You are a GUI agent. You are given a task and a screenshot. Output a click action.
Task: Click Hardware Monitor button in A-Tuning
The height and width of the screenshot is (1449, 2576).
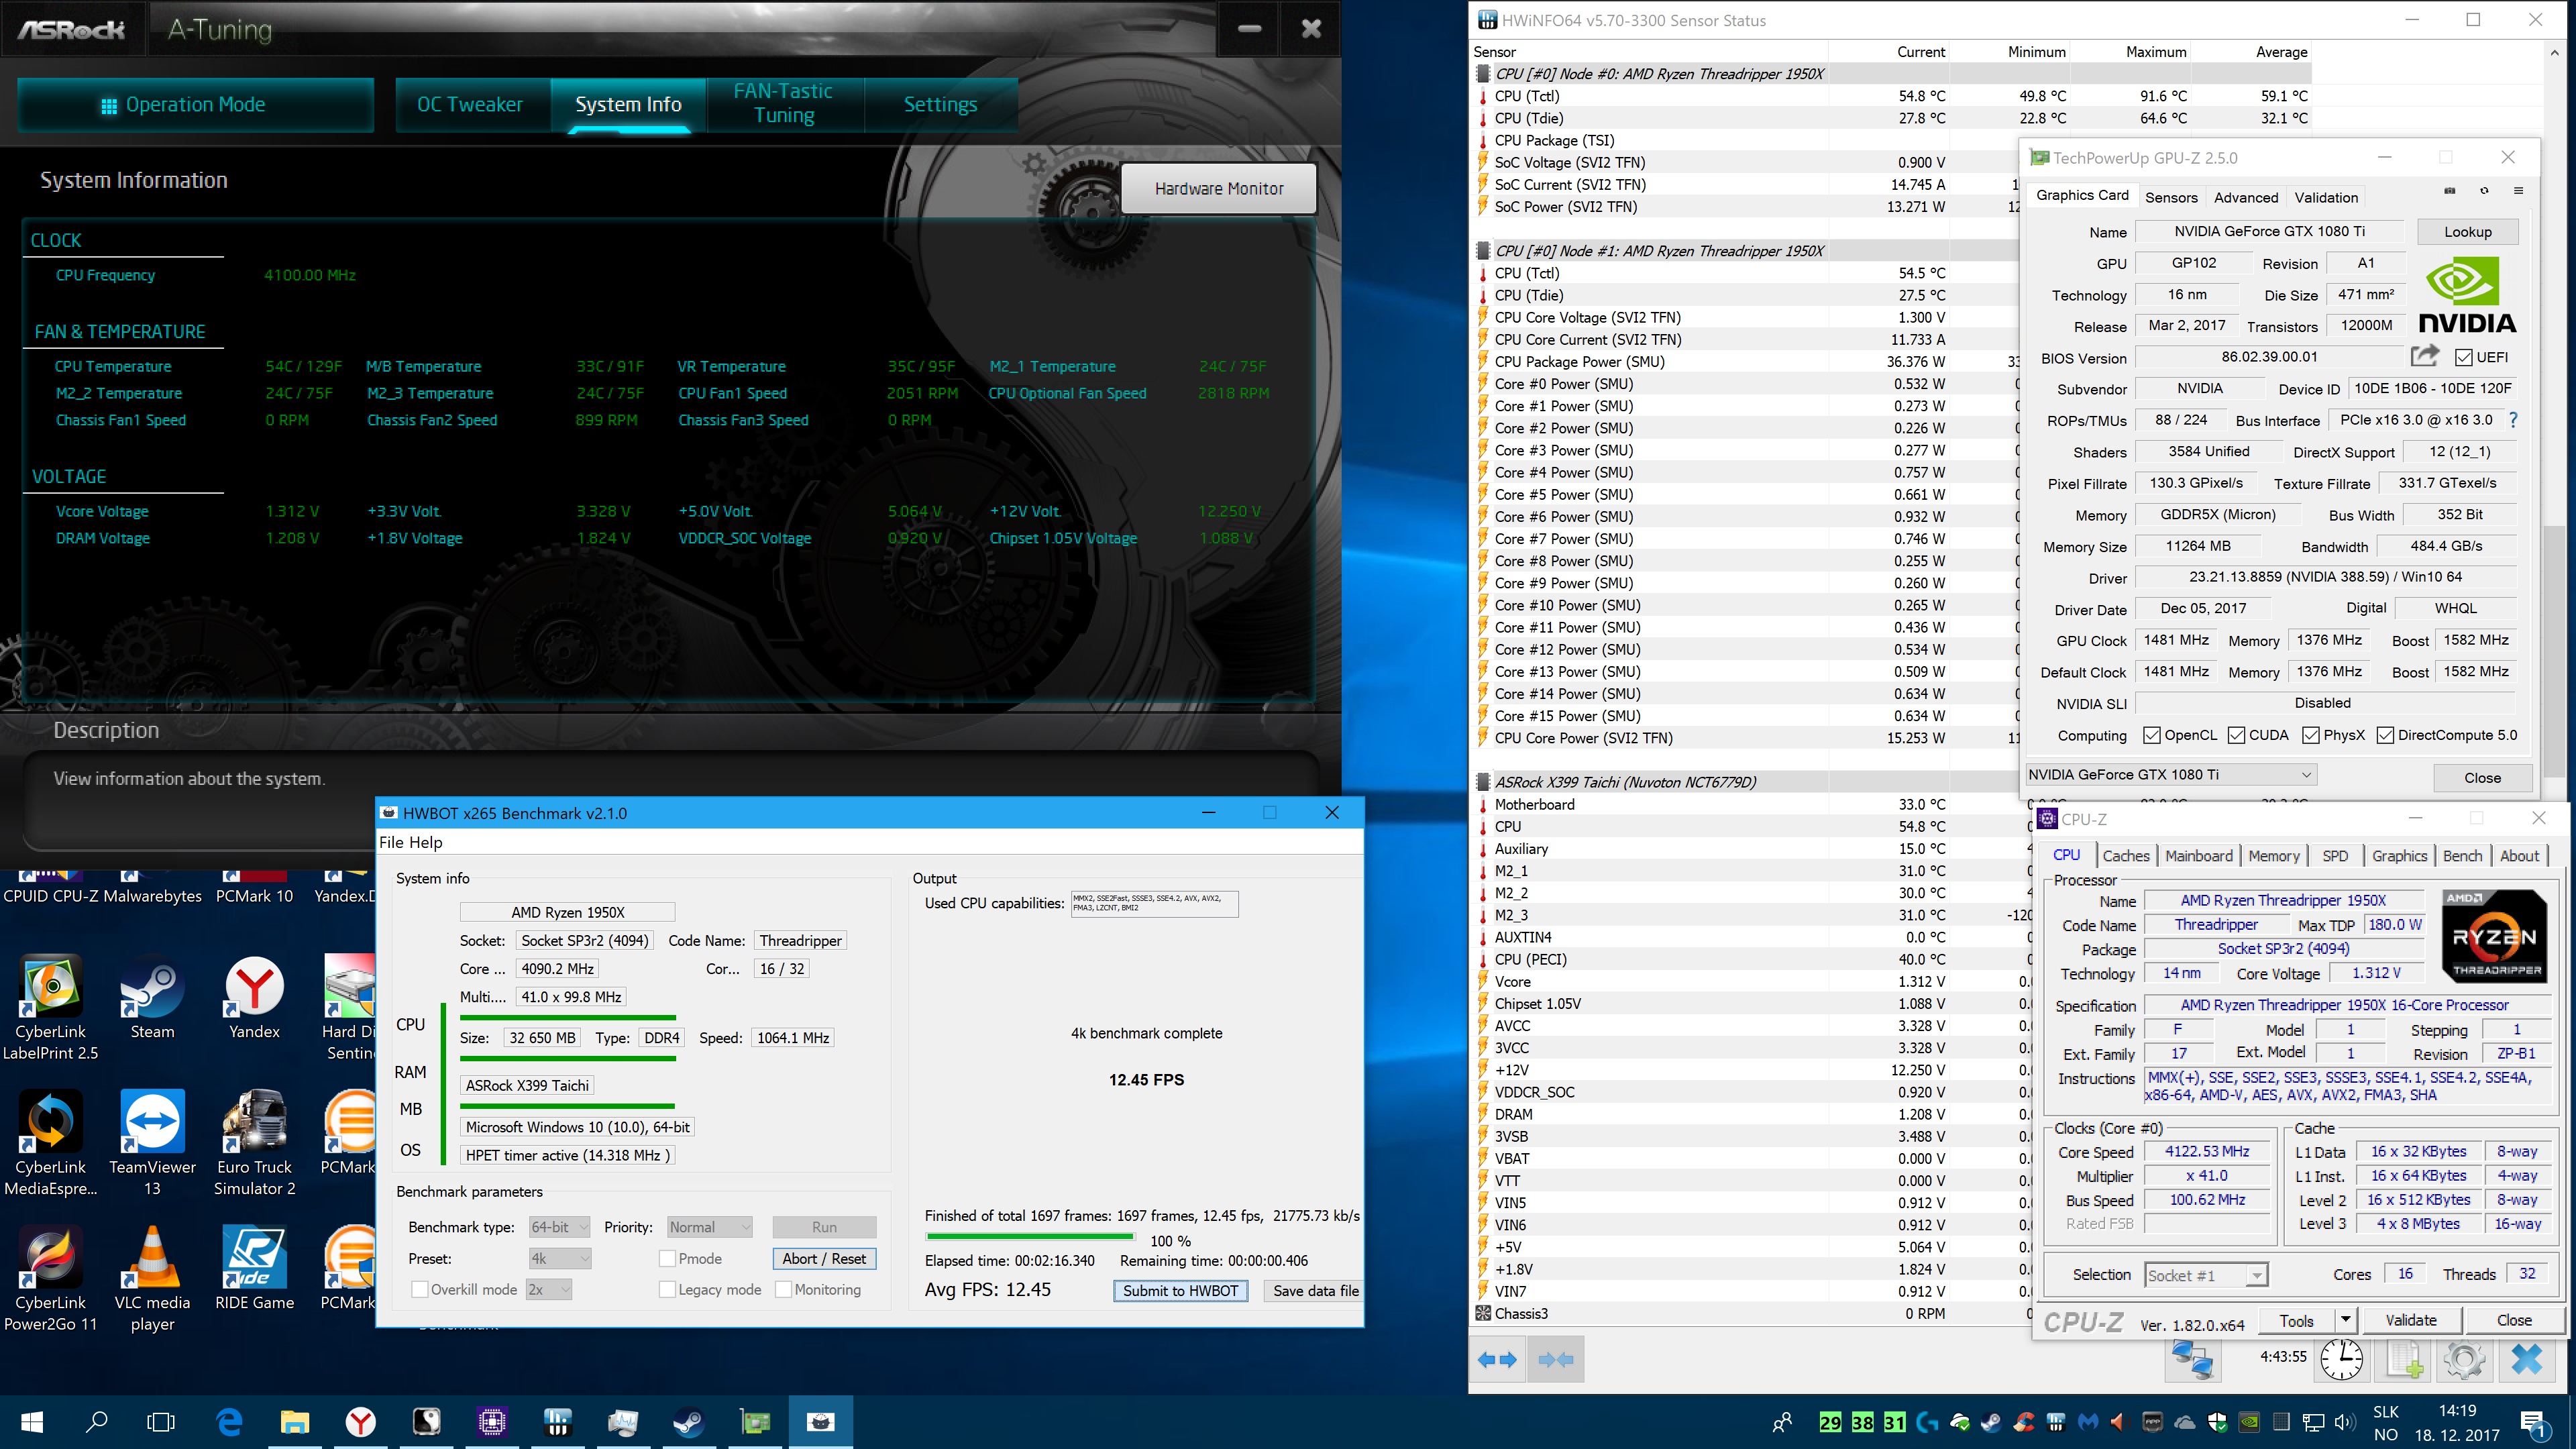pos(1218,188)
